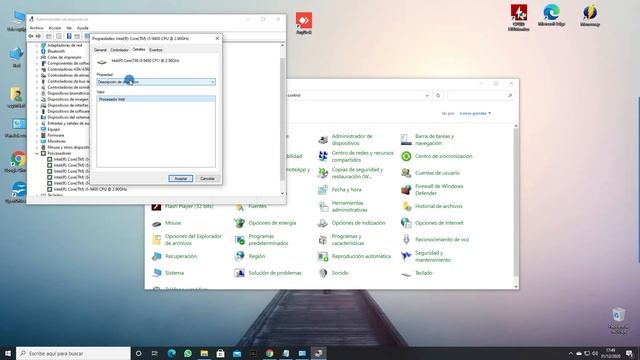The image size is (640, 360).
Task: Click Device Manager toolbar Forward arrow
Action: 38,36
